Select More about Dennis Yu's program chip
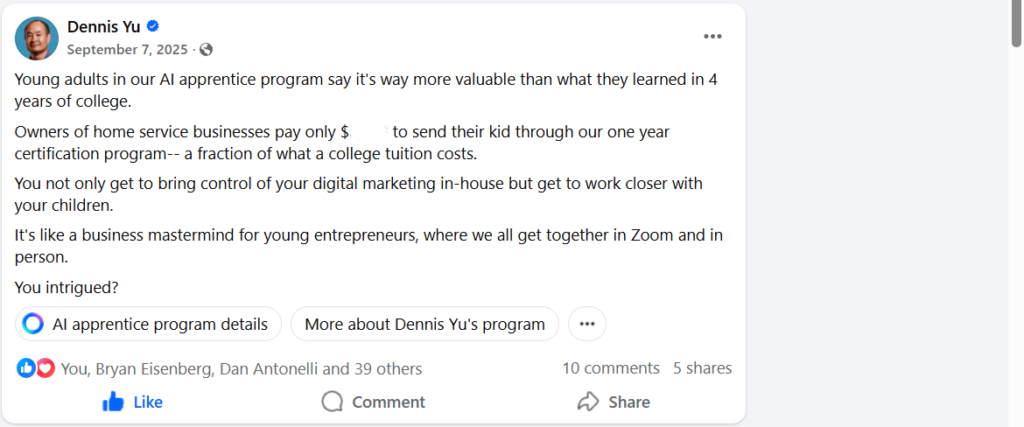 click(x=424, y=324)
